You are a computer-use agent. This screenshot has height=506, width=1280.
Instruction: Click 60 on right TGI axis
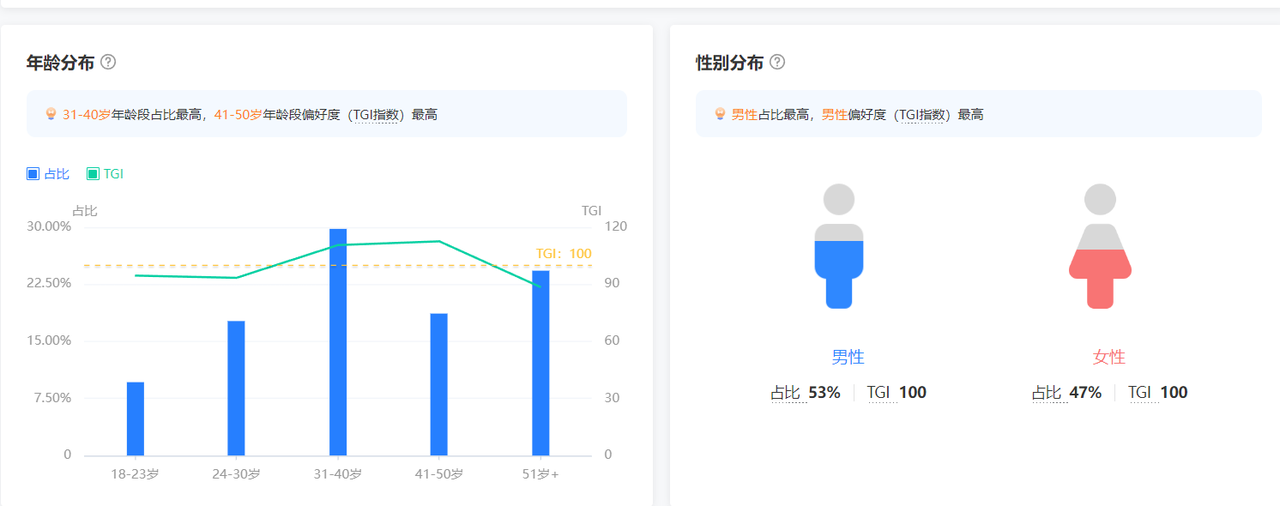(x=612, y=340)
